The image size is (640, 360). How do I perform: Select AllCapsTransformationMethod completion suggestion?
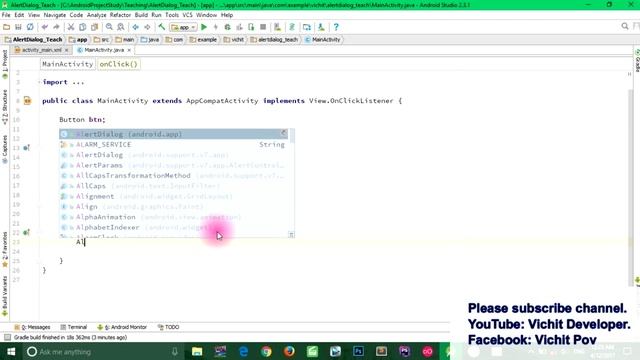173,176
